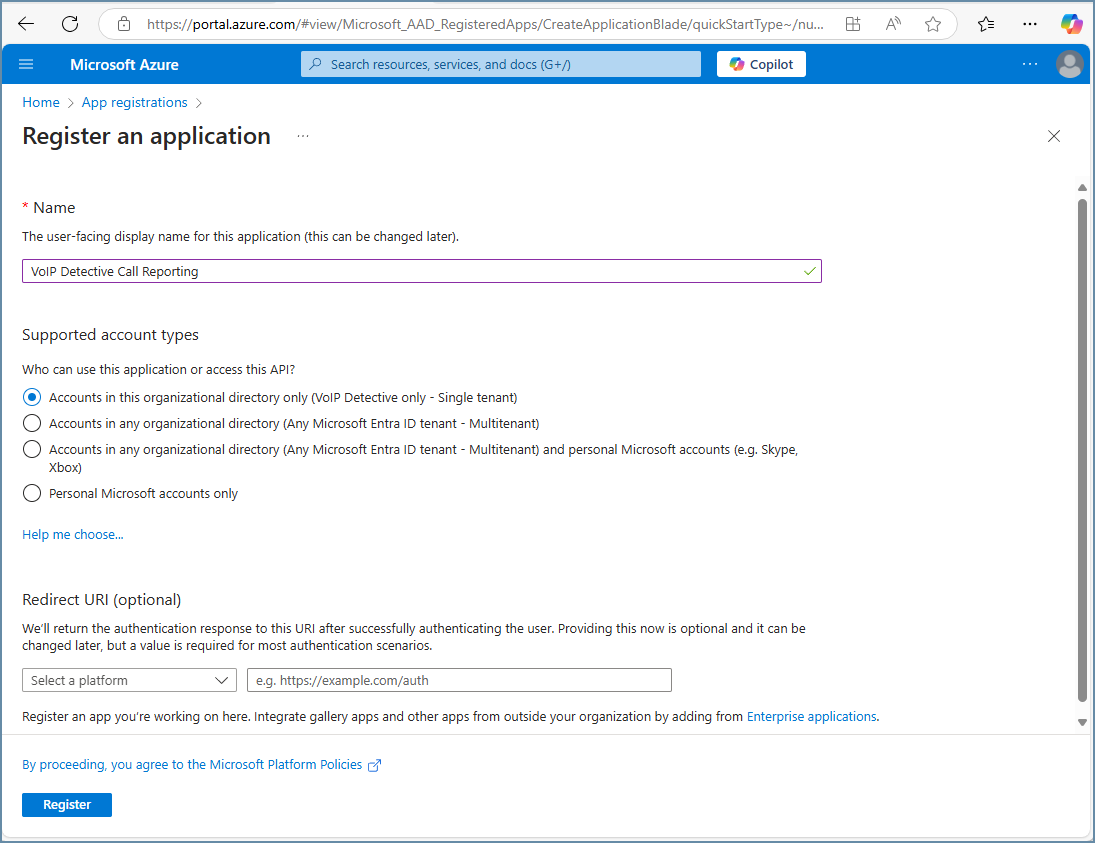Add page to favorites star icon
The width and height of the screenshot is (1095, 843).
tap(932, 24)
